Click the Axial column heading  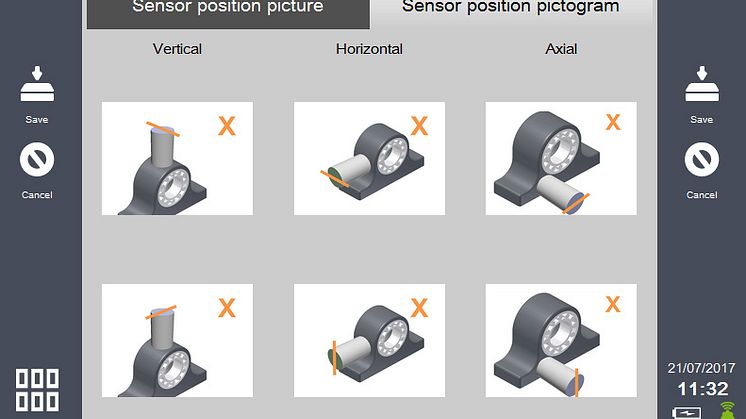point(561,48)
